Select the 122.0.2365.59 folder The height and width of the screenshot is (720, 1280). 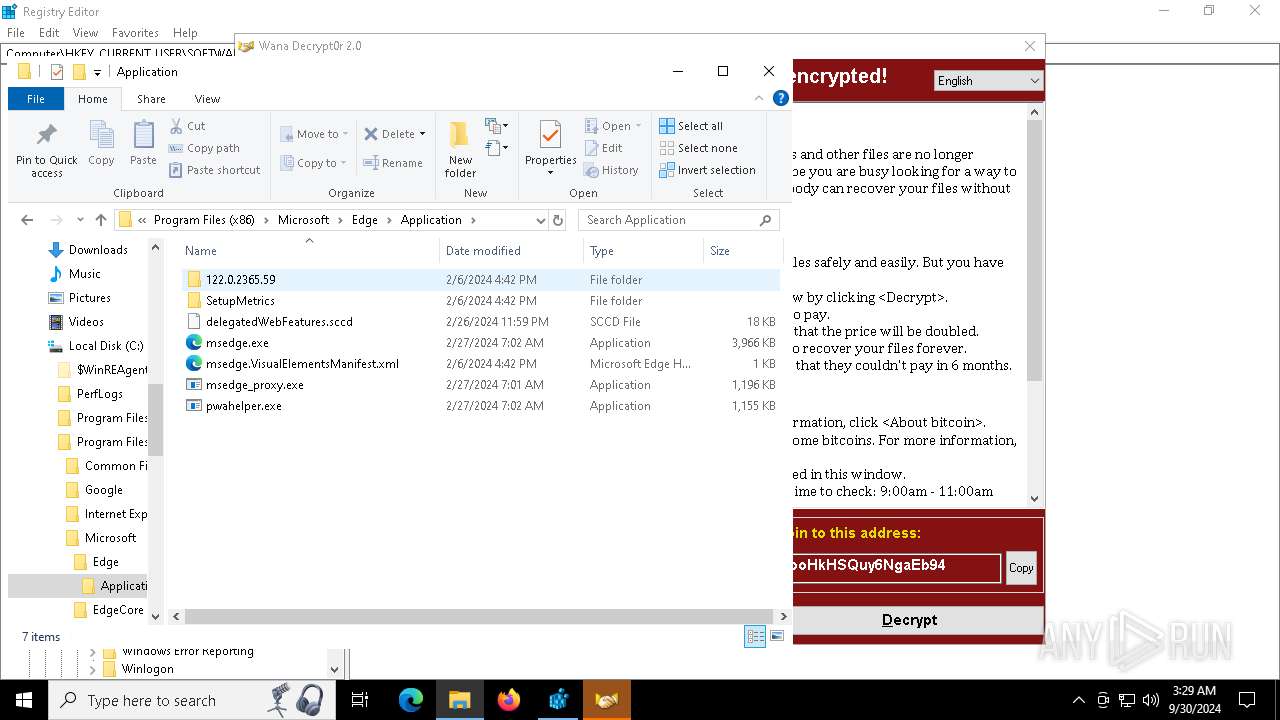(x=240, y=280)
